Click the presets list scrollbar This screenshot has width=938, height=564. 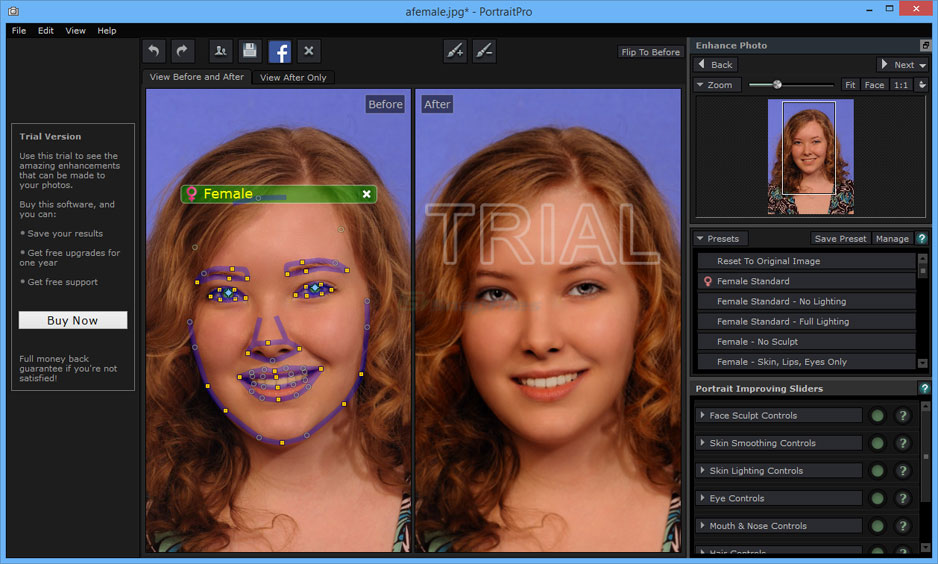[922, 311]
